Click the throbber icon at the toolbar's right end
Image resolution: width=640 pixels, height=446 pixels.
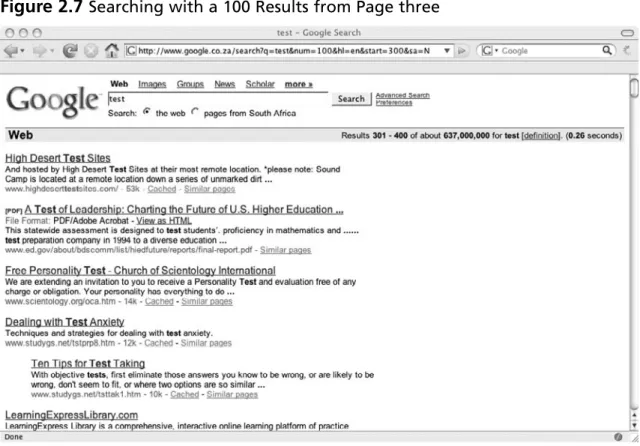pyautogui.click(x=627, y=51)
